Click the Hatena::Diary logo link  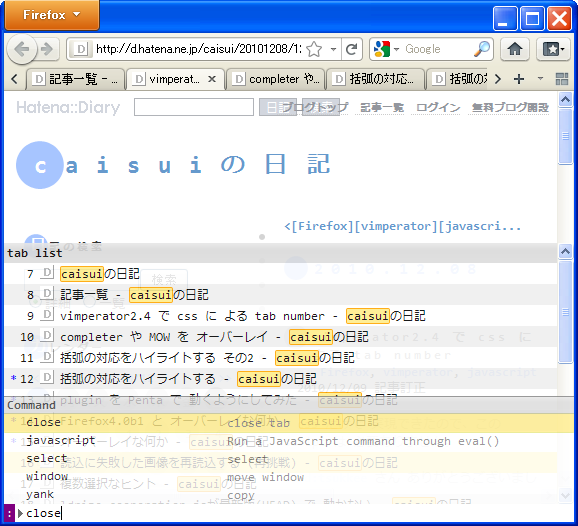68,107
